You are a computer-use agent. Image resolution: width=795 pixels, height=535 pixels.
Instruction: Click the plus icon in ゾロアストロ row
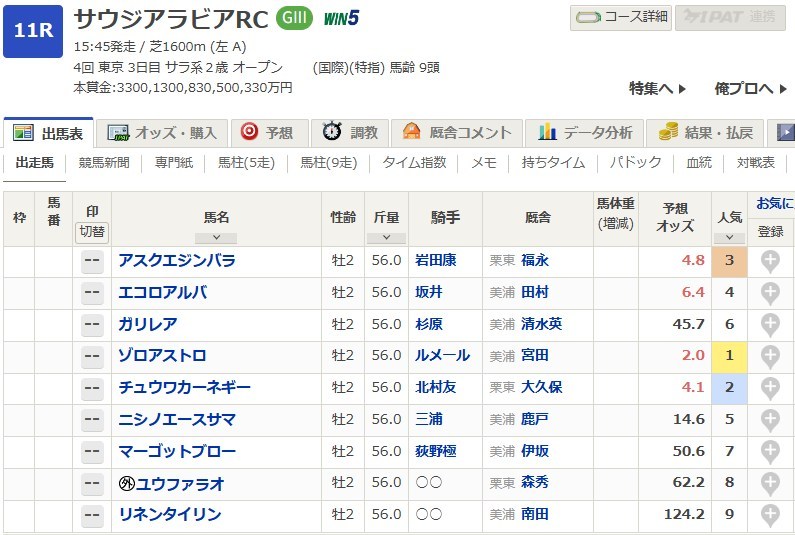[x=770, y=356]
